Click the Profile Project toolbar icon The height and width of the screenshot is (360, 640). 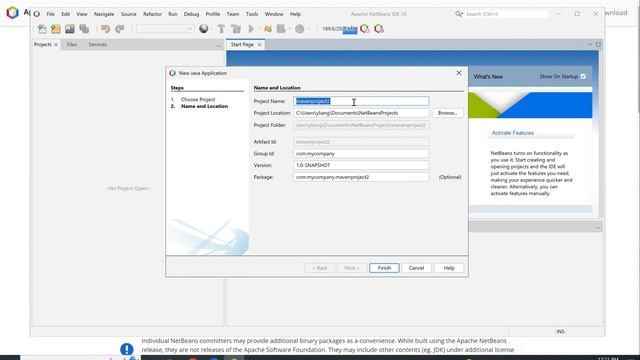pos(281,29)
